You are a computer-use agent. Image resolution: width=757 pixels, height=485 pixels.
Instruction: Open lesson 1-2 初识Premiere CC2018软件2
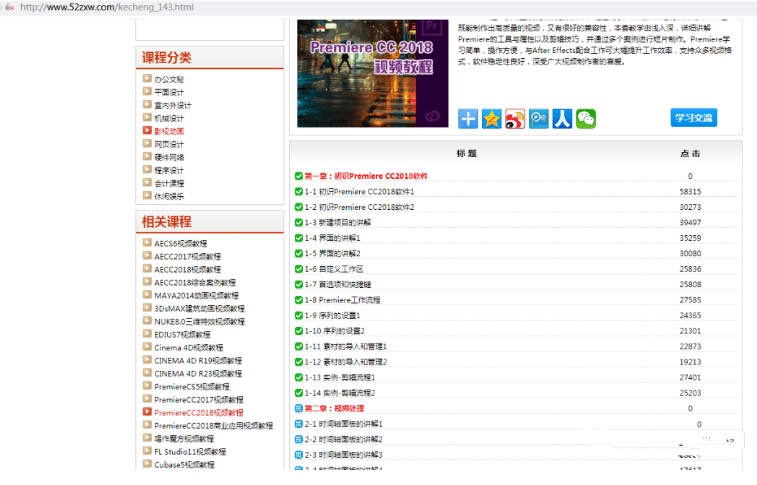(359, 207)
